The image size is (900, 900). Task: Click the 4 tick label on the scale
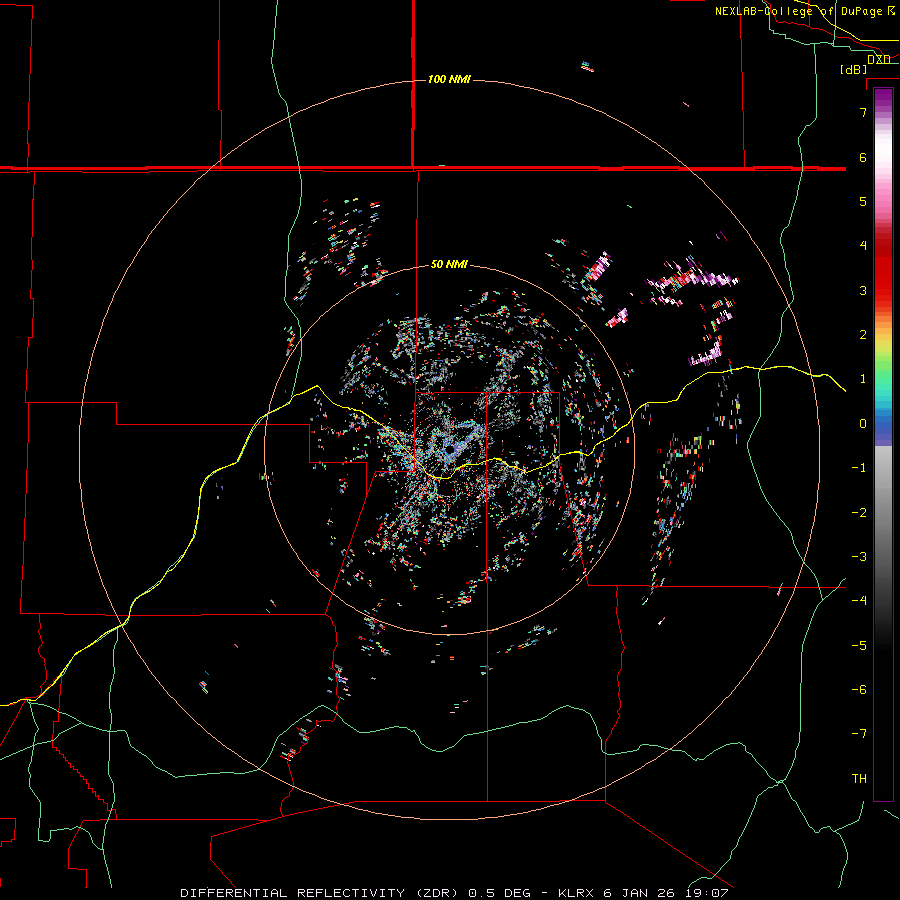coord(863,246)
